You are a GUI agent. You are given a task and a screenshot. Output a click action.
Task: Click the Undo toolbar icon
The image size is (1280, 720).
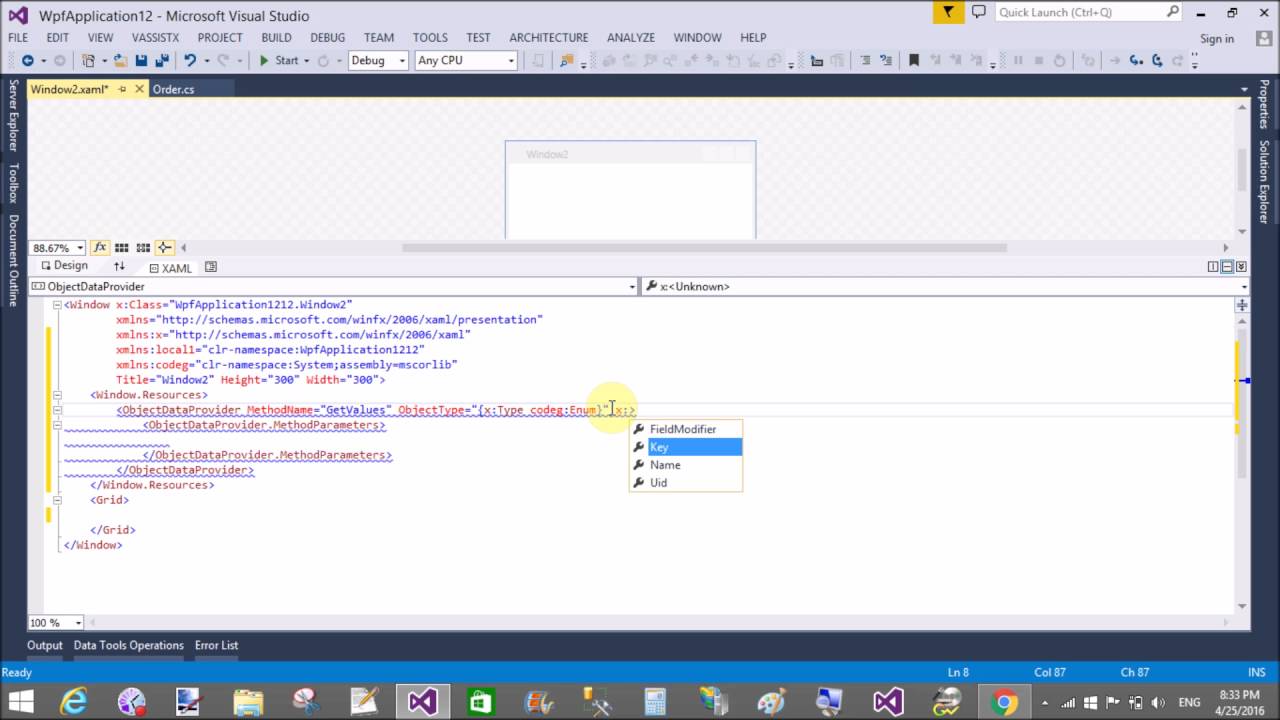click(x=189, y=60)
